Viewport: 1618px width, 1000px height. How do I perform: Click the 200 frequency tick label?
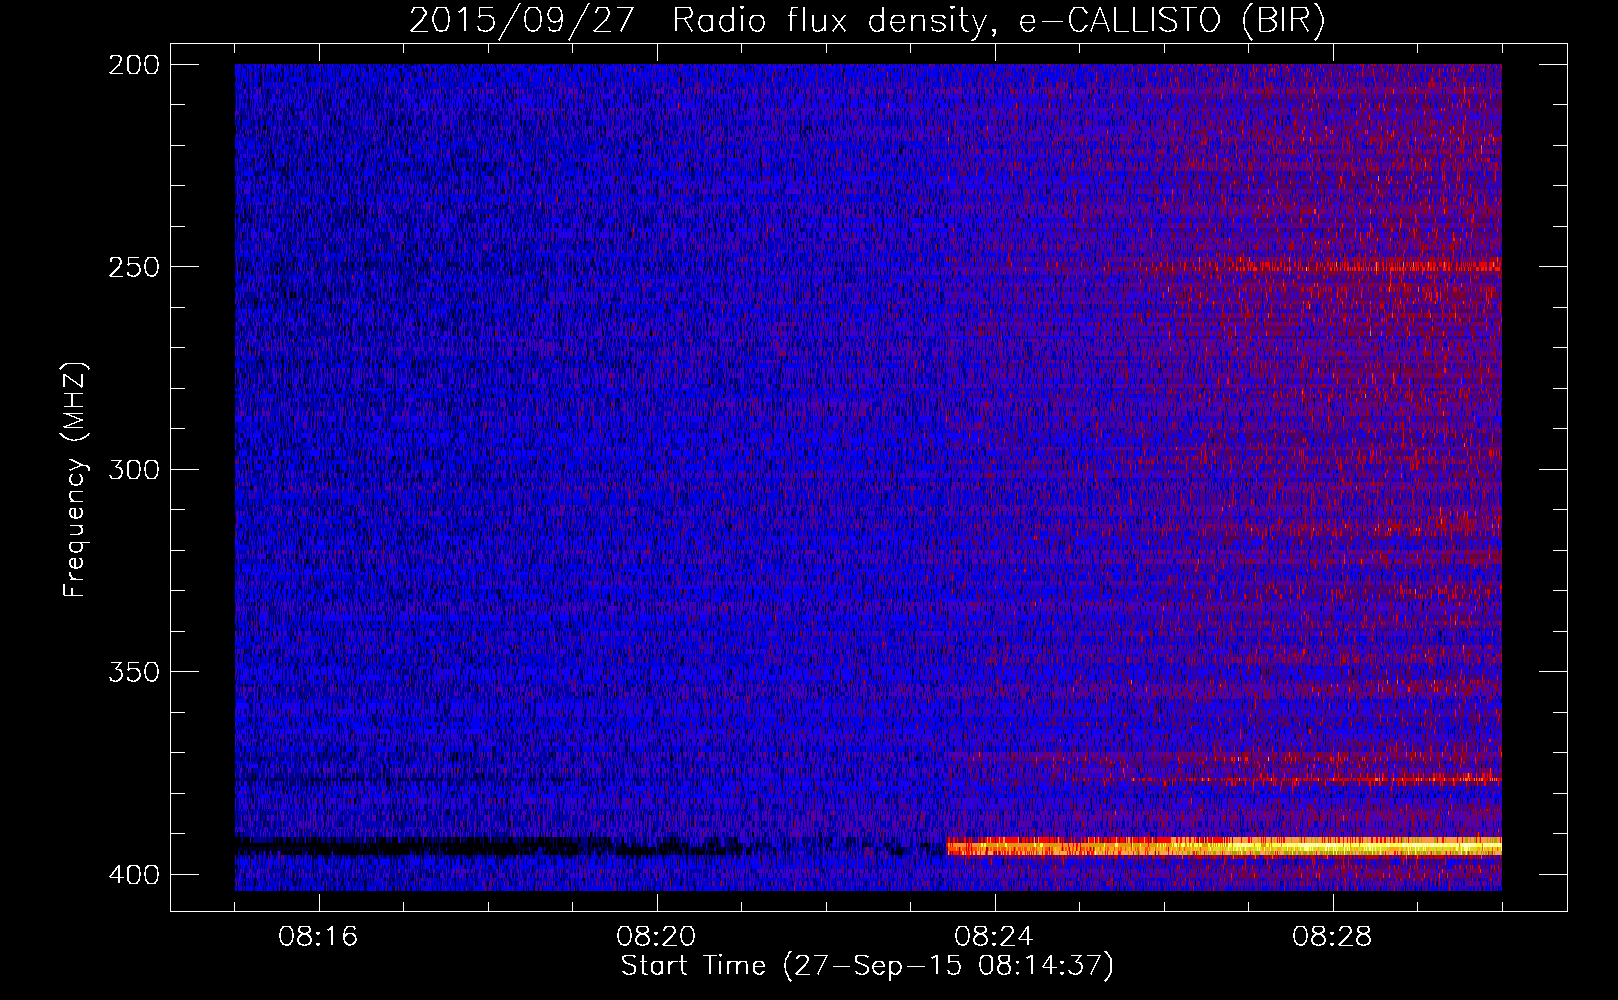tap(133, 65)
